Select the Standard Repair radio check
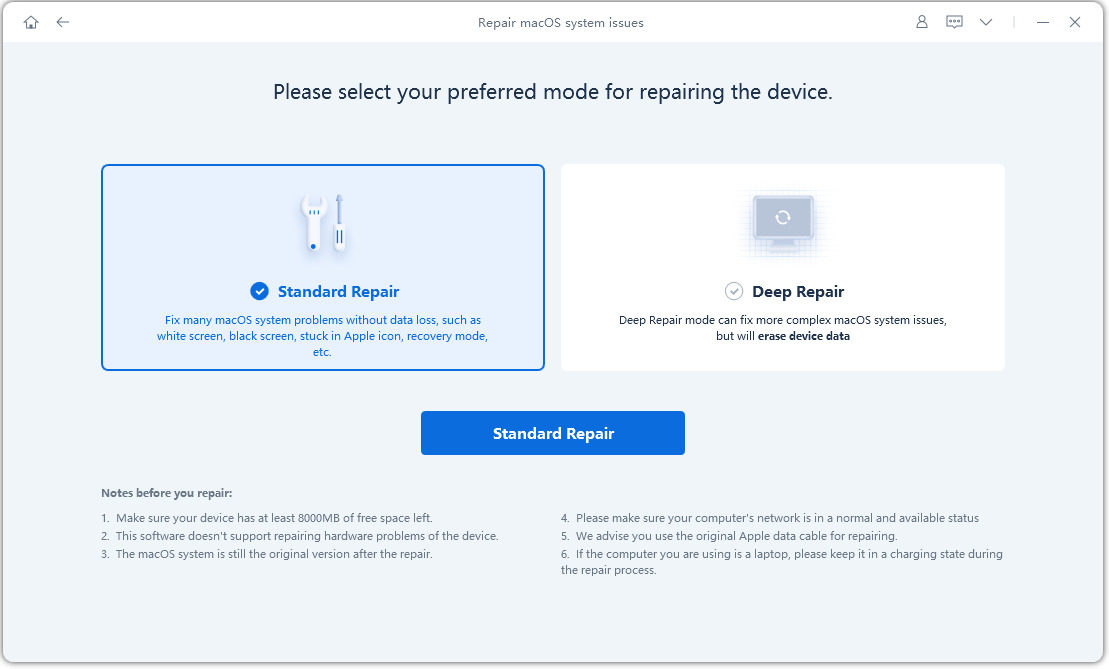Viewport: 1109px width, 669px height. pos(260,291)
